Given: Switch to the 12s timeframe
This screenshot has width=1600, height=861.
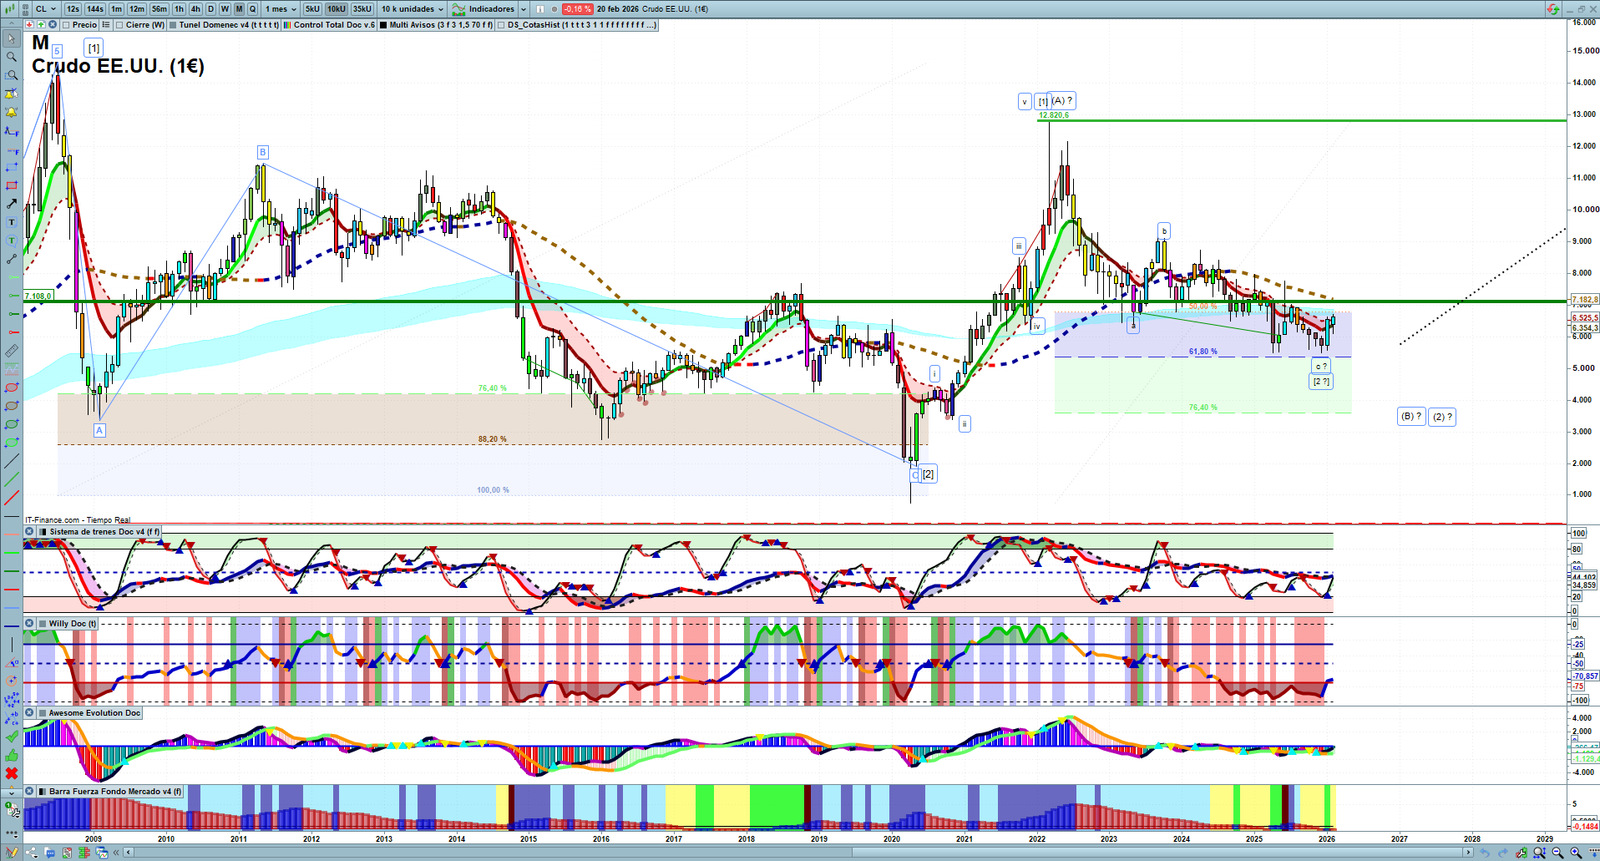Looking at the screenshot, I should point(73,9).
